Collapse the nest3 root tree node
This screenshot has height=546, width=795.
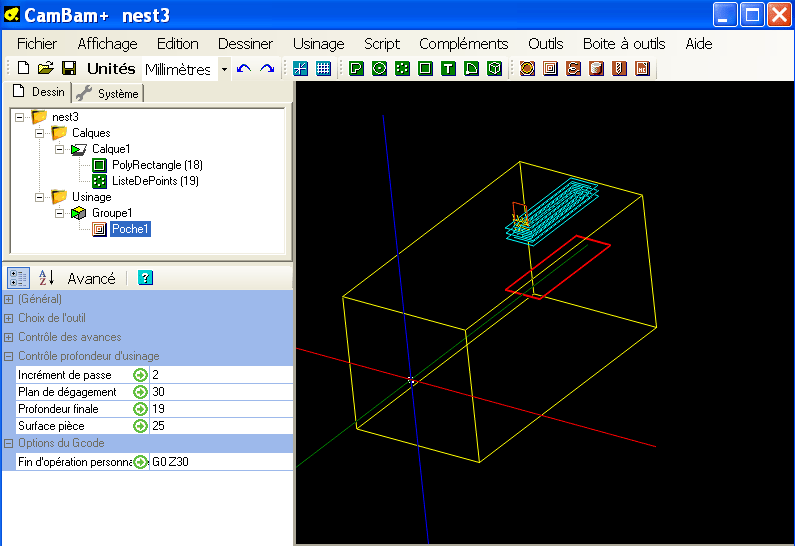[x=19, y=117]
